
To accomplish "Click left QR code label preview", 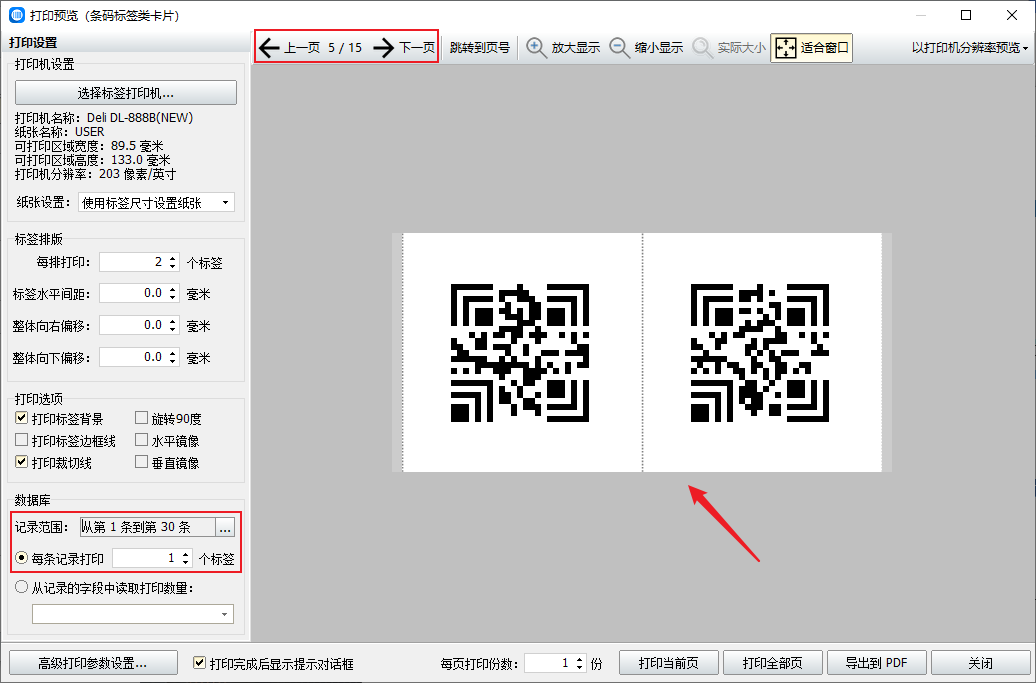I will [x=520, y=353].
